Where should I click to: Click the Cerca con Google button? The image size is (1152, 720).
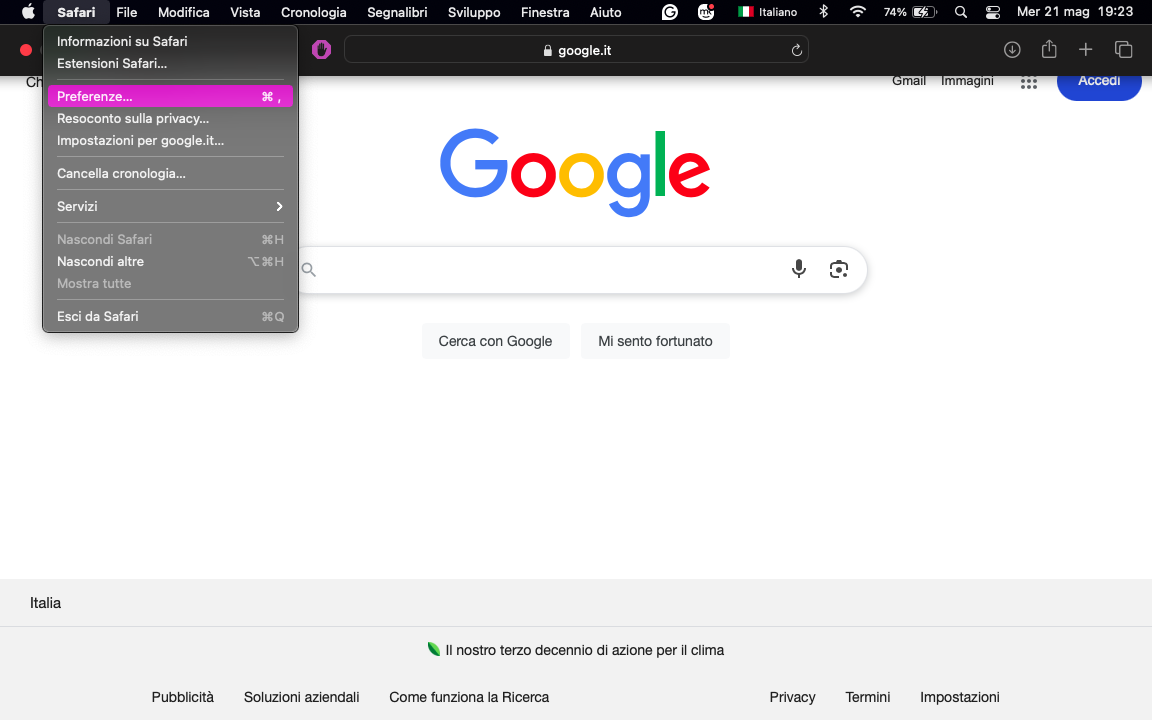495,340
